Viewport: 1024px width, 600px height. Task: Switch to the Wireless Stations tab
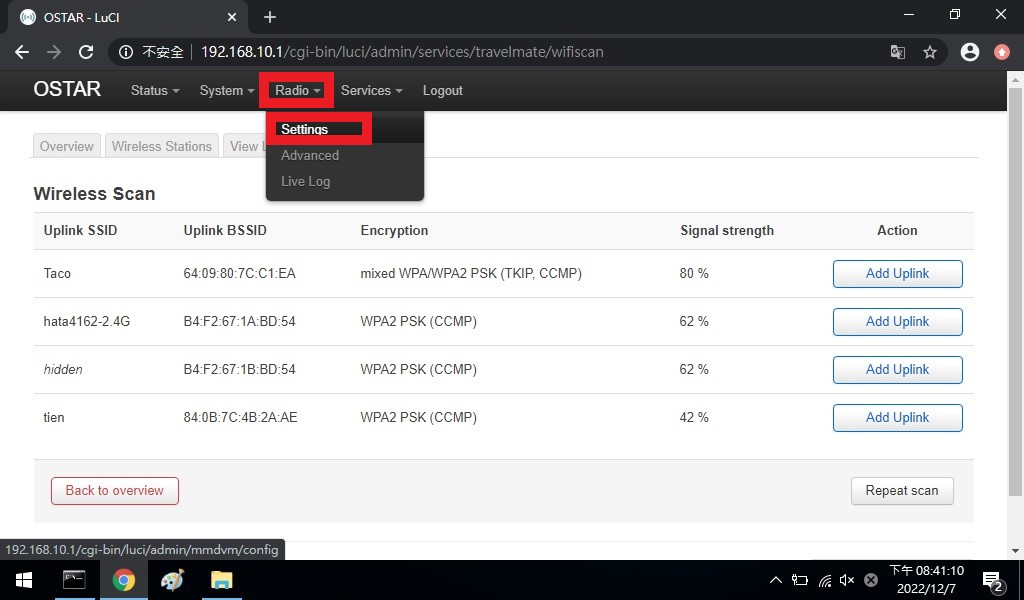162,146
